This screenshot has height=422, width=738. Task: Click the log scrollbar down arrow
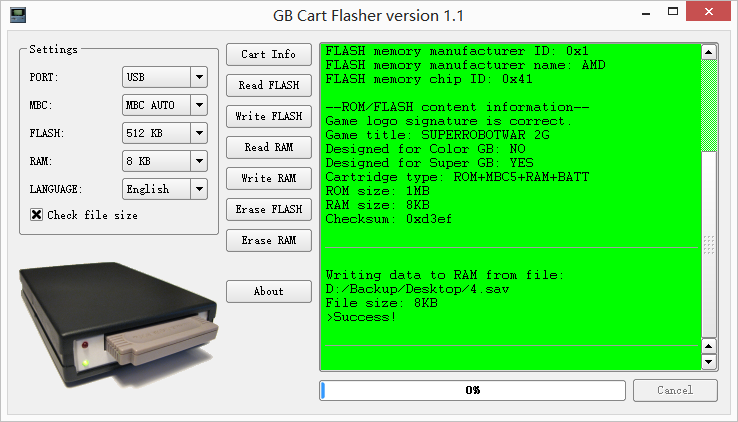709,361
